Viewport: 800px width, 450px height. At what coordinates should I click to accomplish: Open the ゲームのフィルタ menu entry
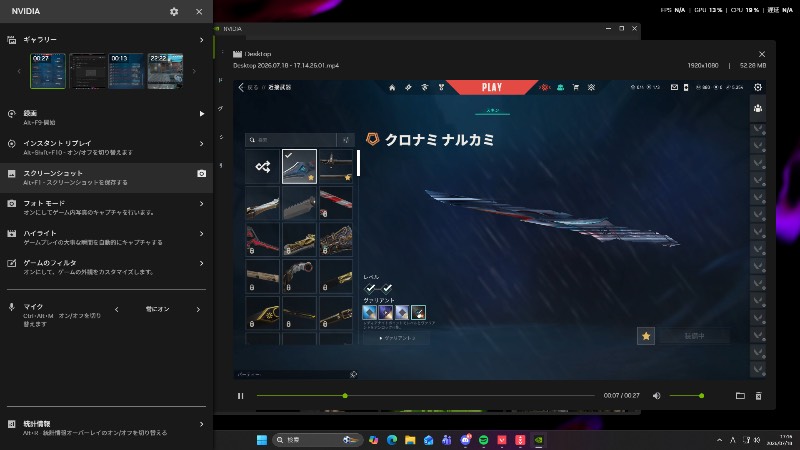tap(106, 267)
